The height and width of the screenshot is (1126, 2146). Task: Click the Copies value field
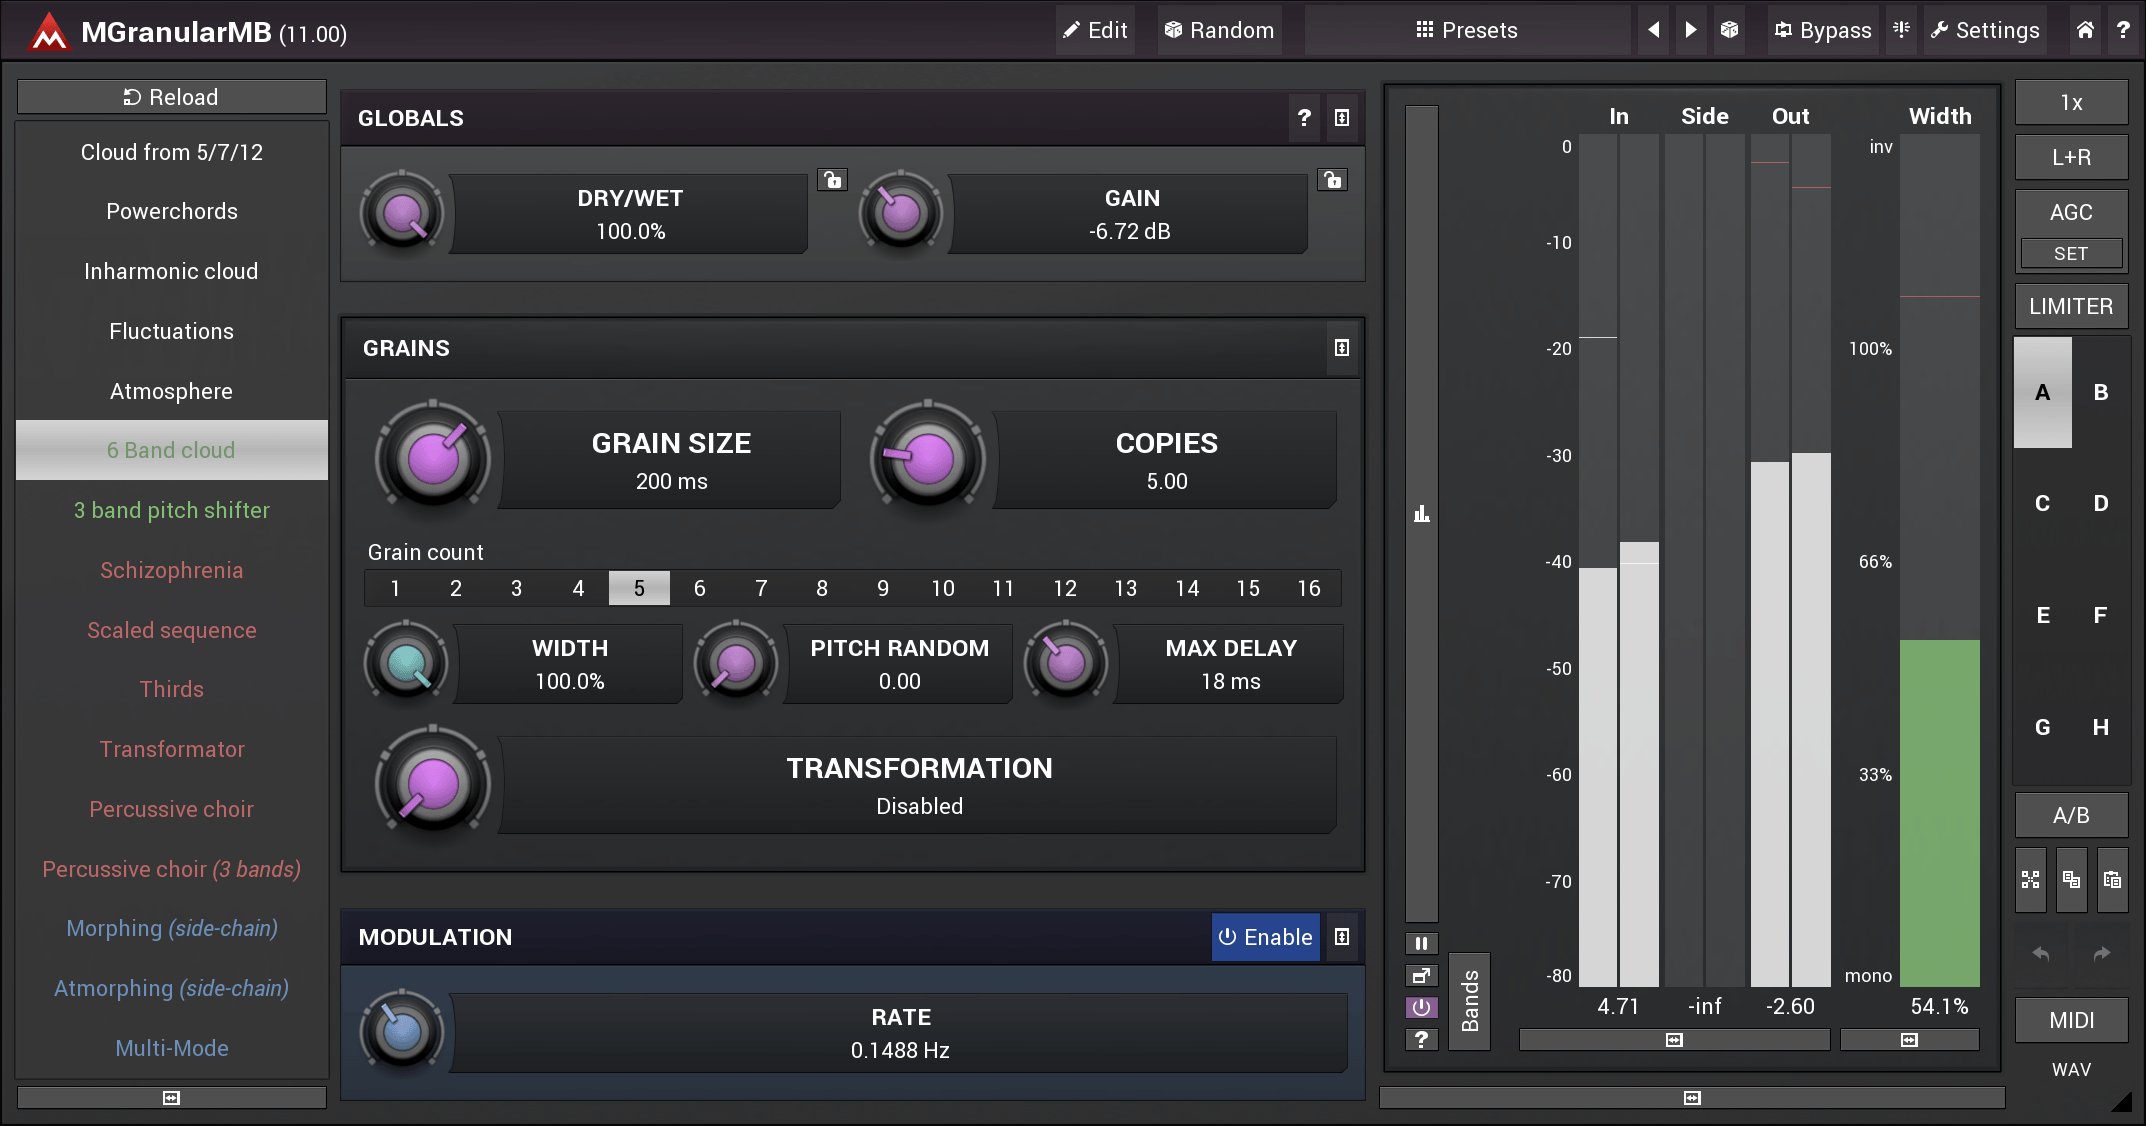(x=1166, y=460)
